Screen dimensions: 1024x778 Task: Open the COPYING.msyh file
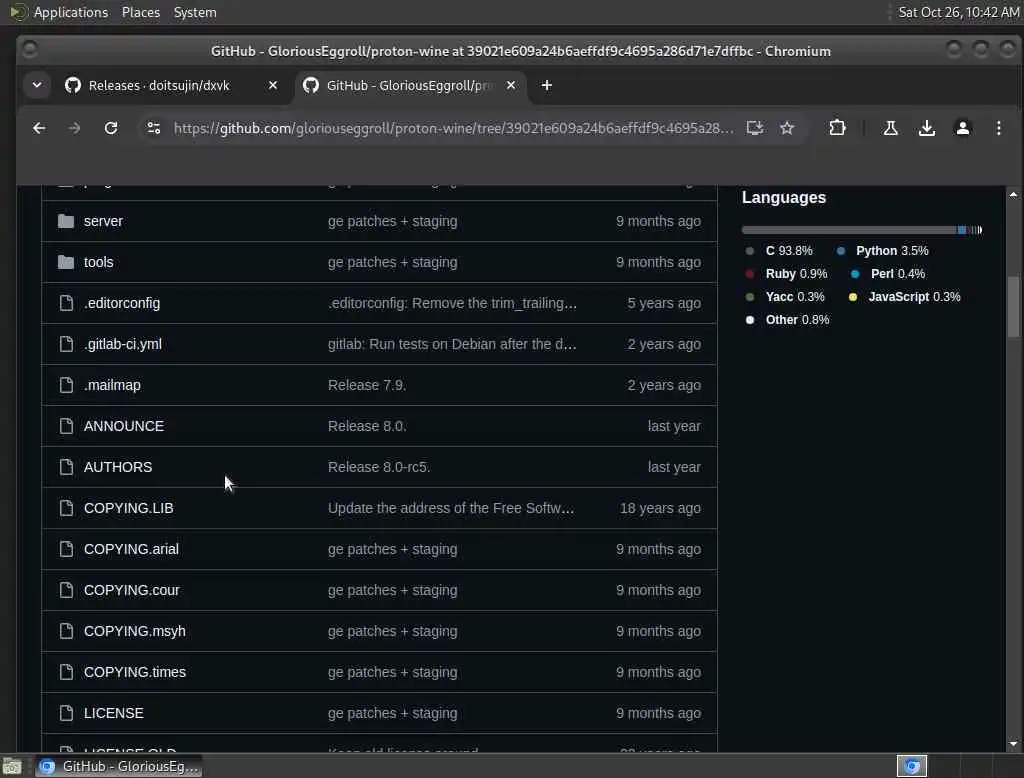[135, 631]
